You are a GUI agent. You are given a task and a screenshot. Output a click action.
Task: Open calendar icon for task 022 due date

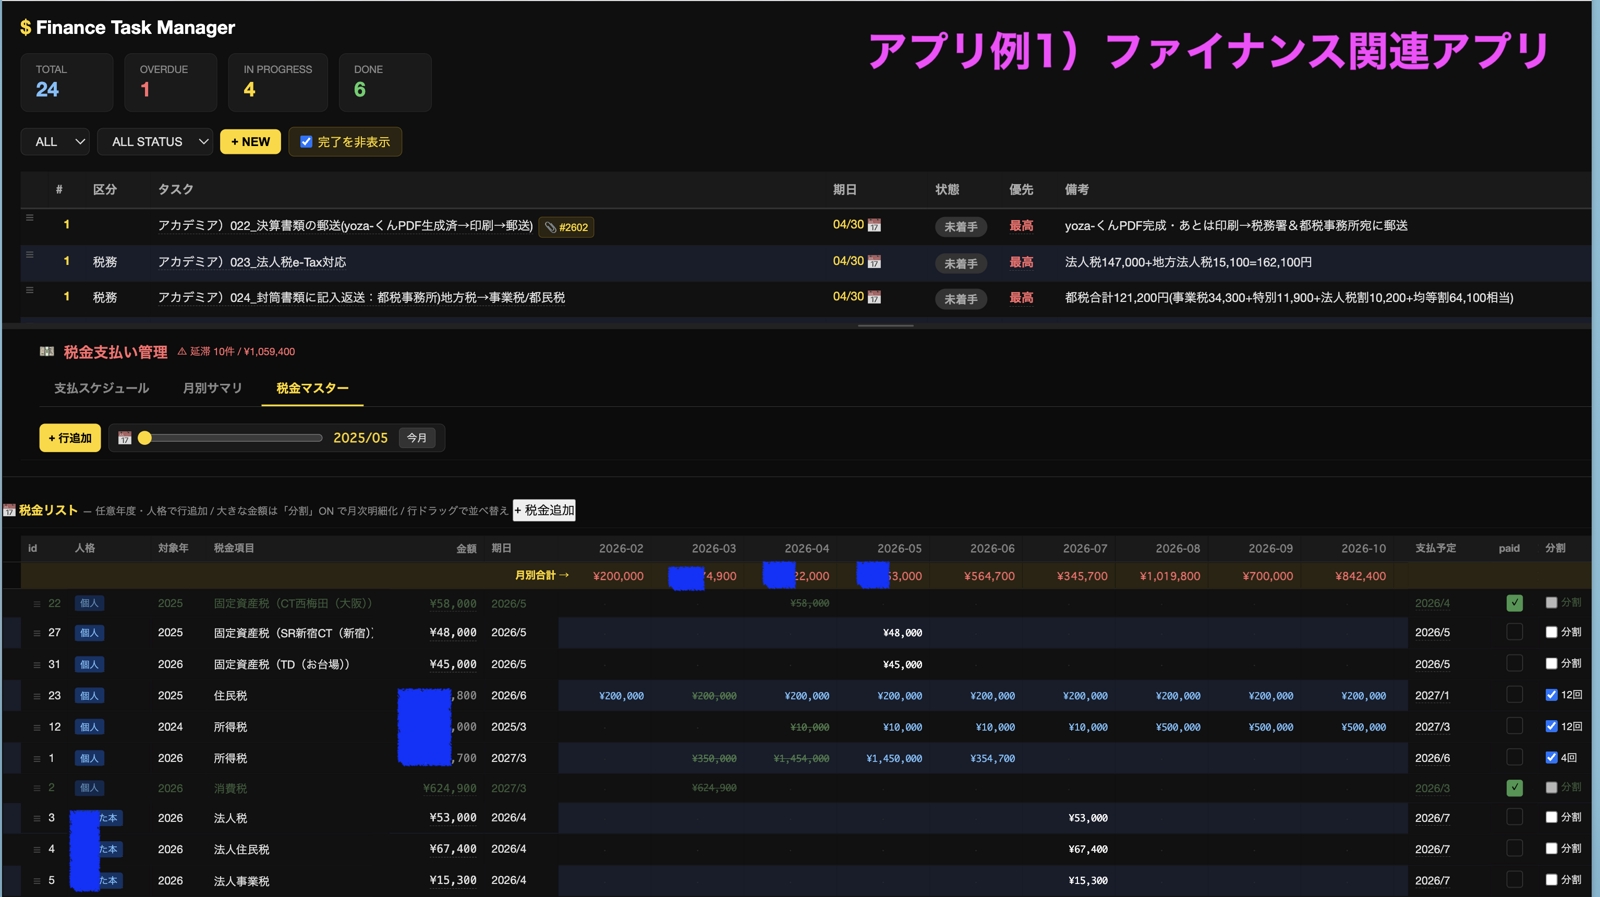coord(874,226)
